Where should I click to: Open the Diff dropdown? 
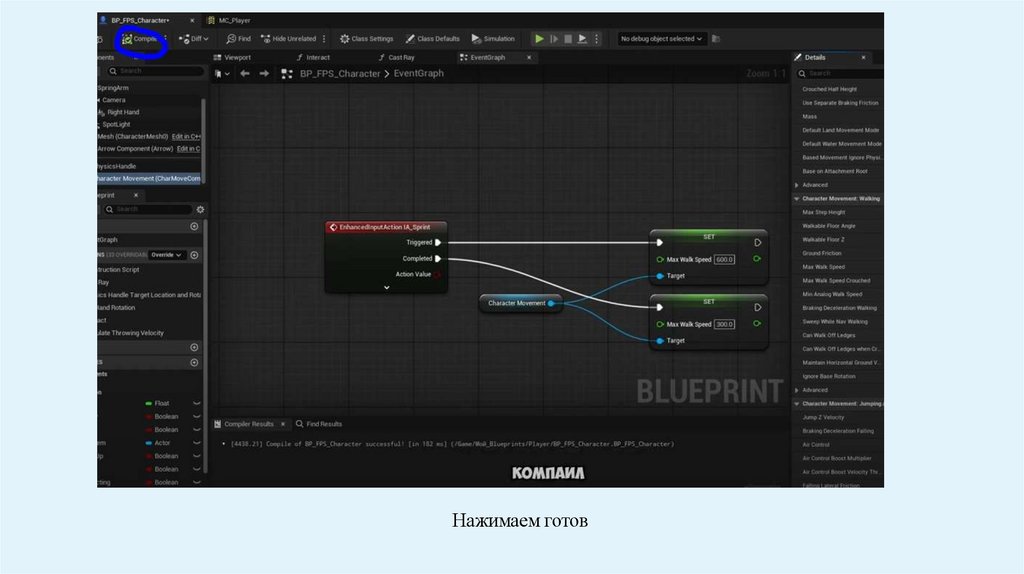tap(194, 39)
